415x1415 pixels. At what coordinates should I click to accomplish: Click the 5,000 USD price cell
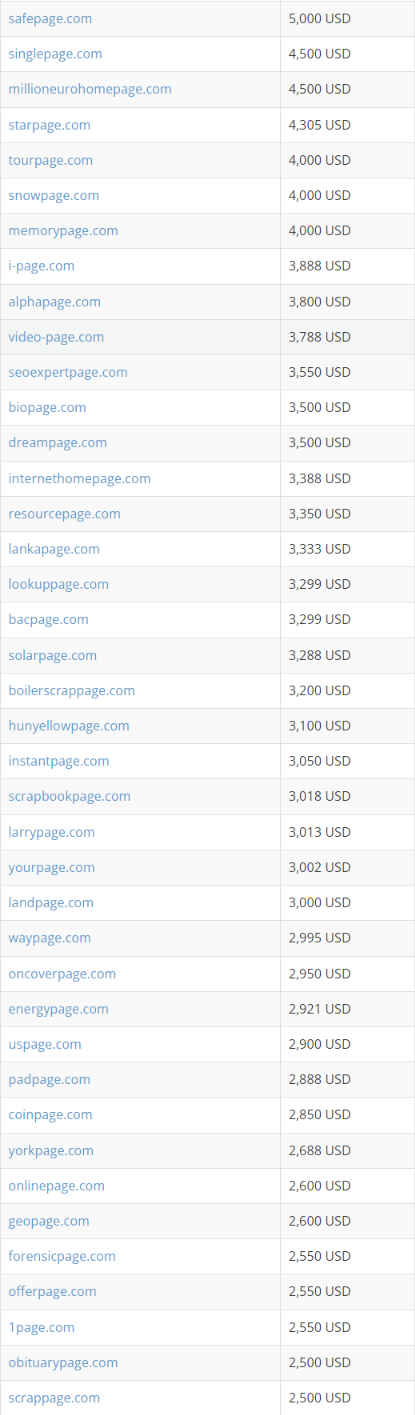coord(348,18)
